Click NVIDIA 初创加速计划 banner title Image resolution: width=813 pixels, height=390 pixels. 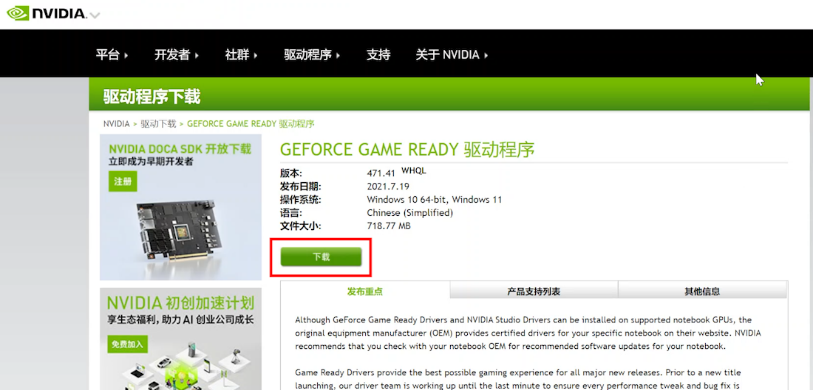[x=180, y=303]
